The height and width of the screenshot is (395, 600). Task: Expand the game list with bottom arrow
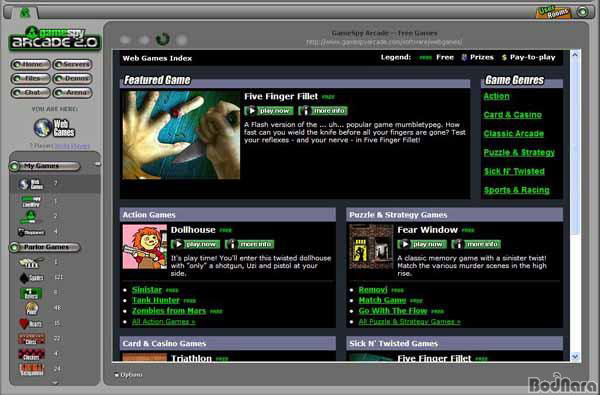55,382
